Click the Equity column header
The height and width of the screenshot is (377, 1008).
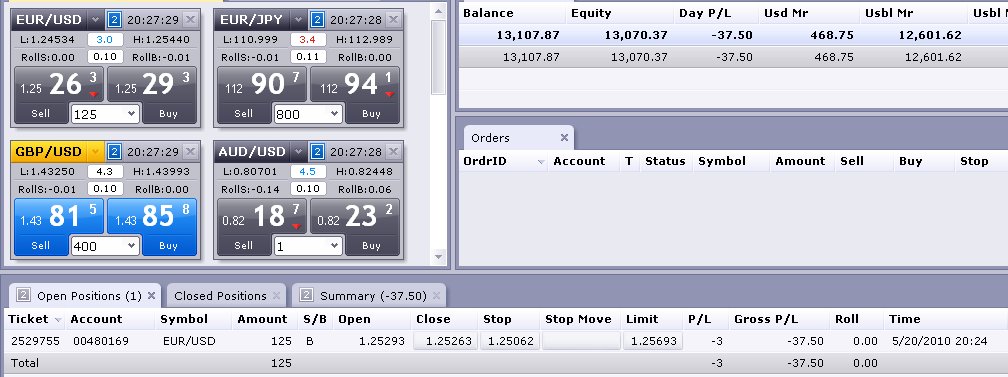(591, 13)
